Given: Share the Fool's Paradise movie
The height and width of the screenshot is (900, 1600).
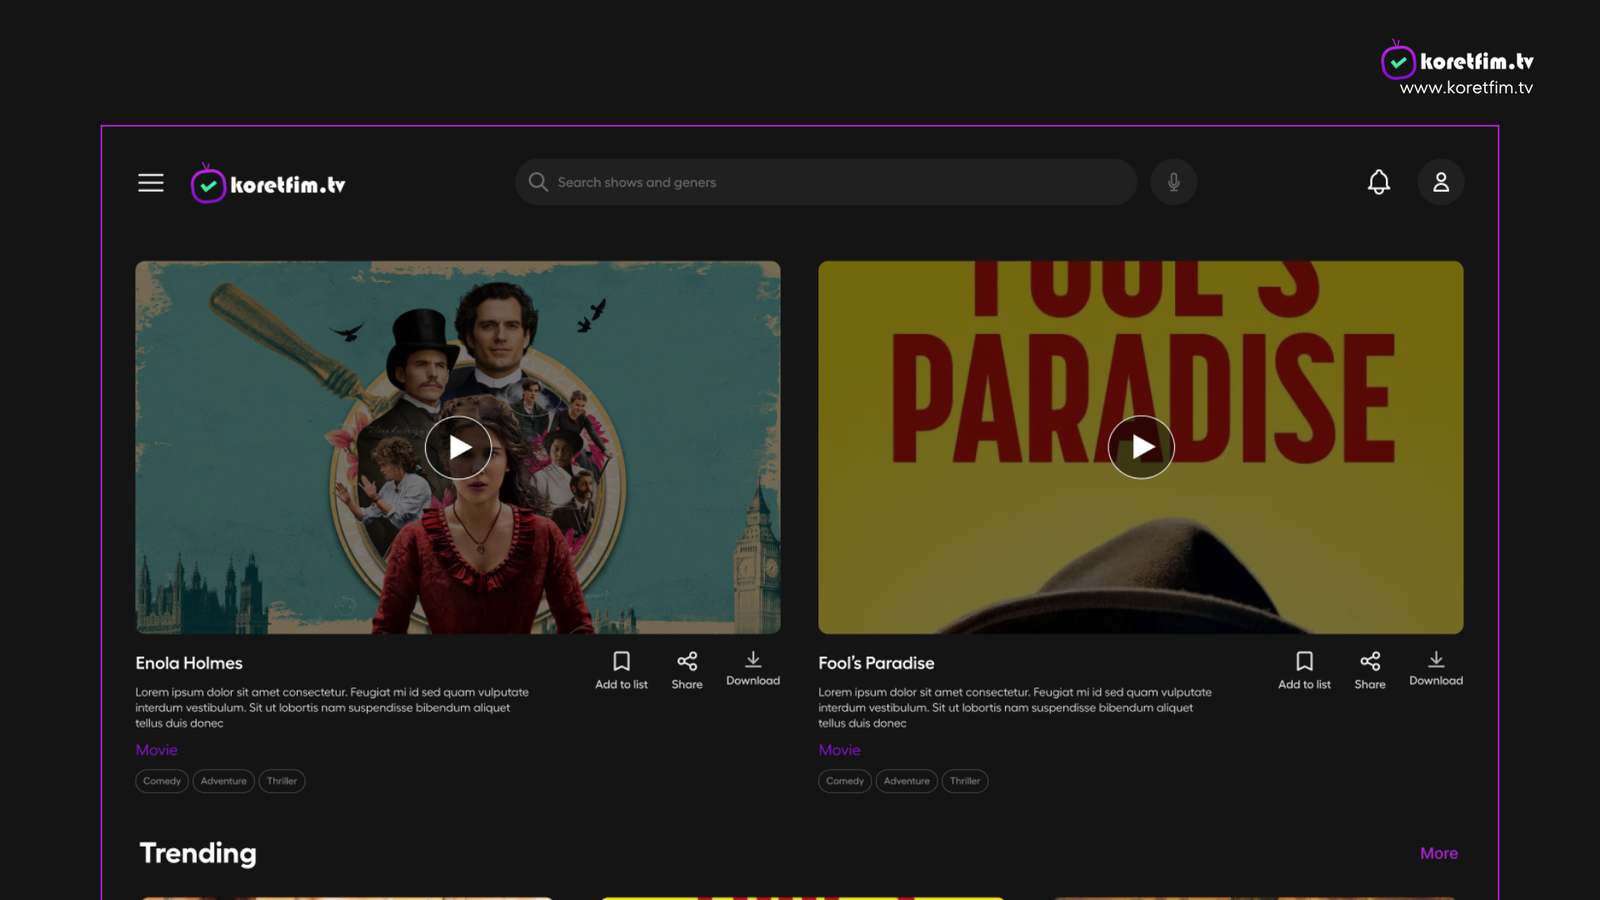Looking at the screenshot, I should [1370, 670].
